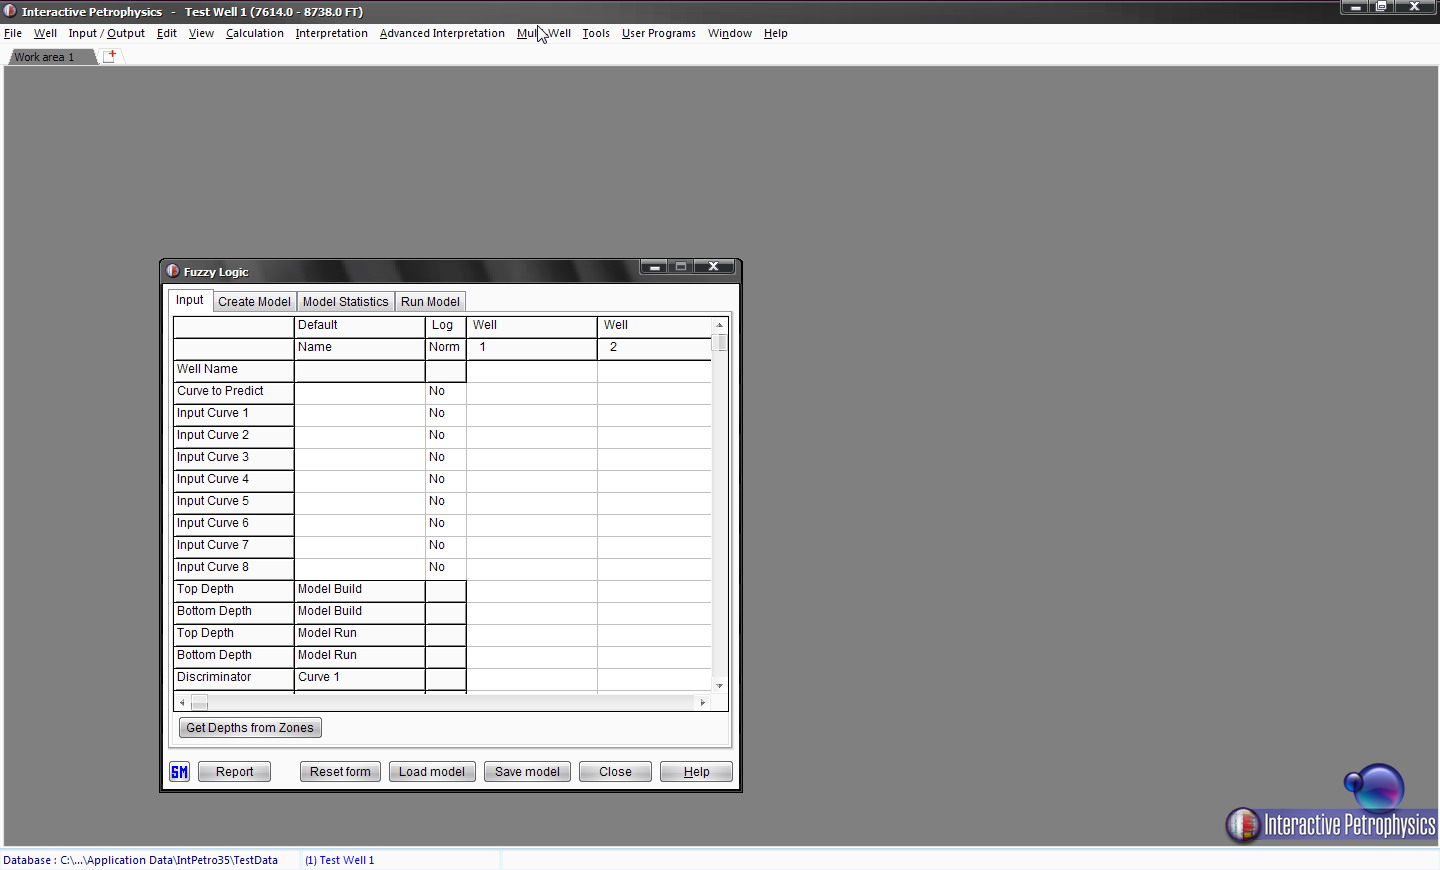Select the Work area 1 tab
Viewport: 1440px width, 870px height.
coord(48,57)
